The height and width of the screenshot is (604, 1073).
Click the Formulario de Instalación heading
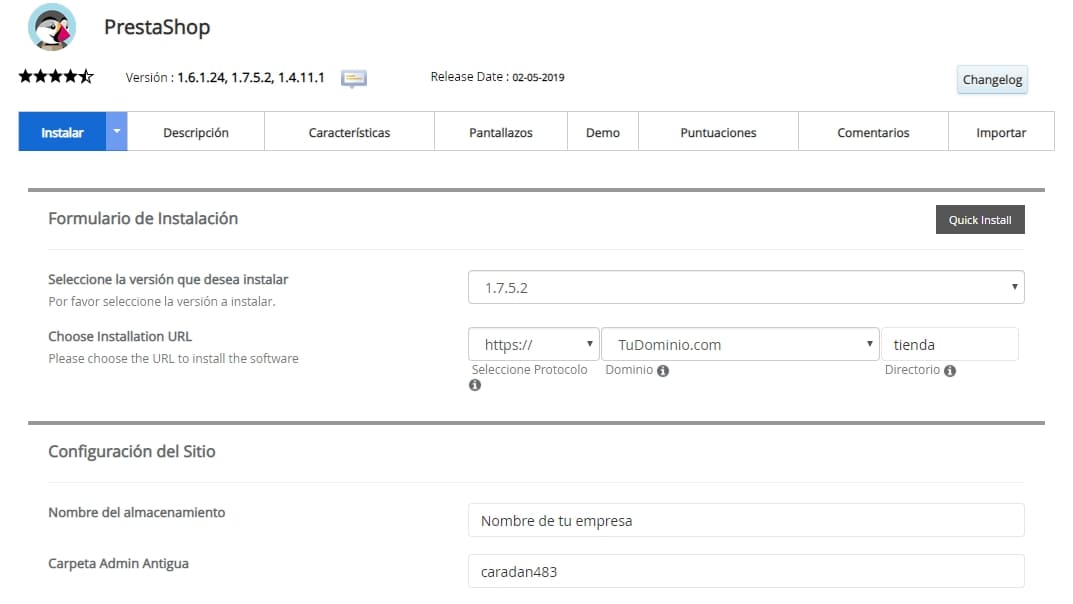[x=143, y=218]
